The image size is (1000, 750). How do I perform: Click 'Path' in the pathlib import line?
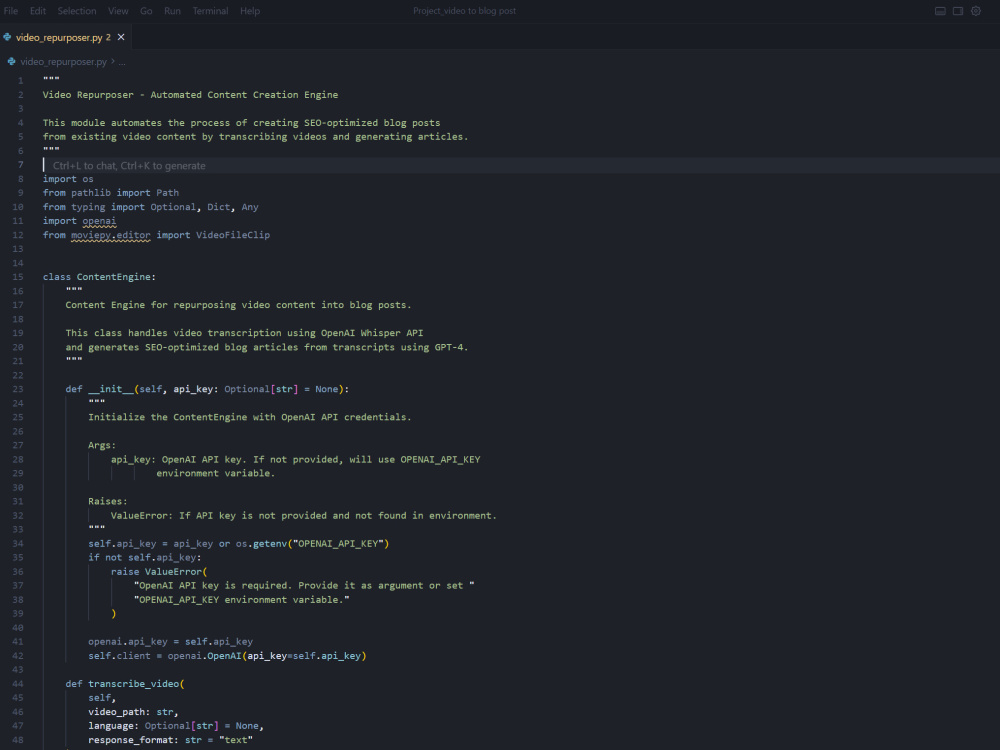coord(167,193)
